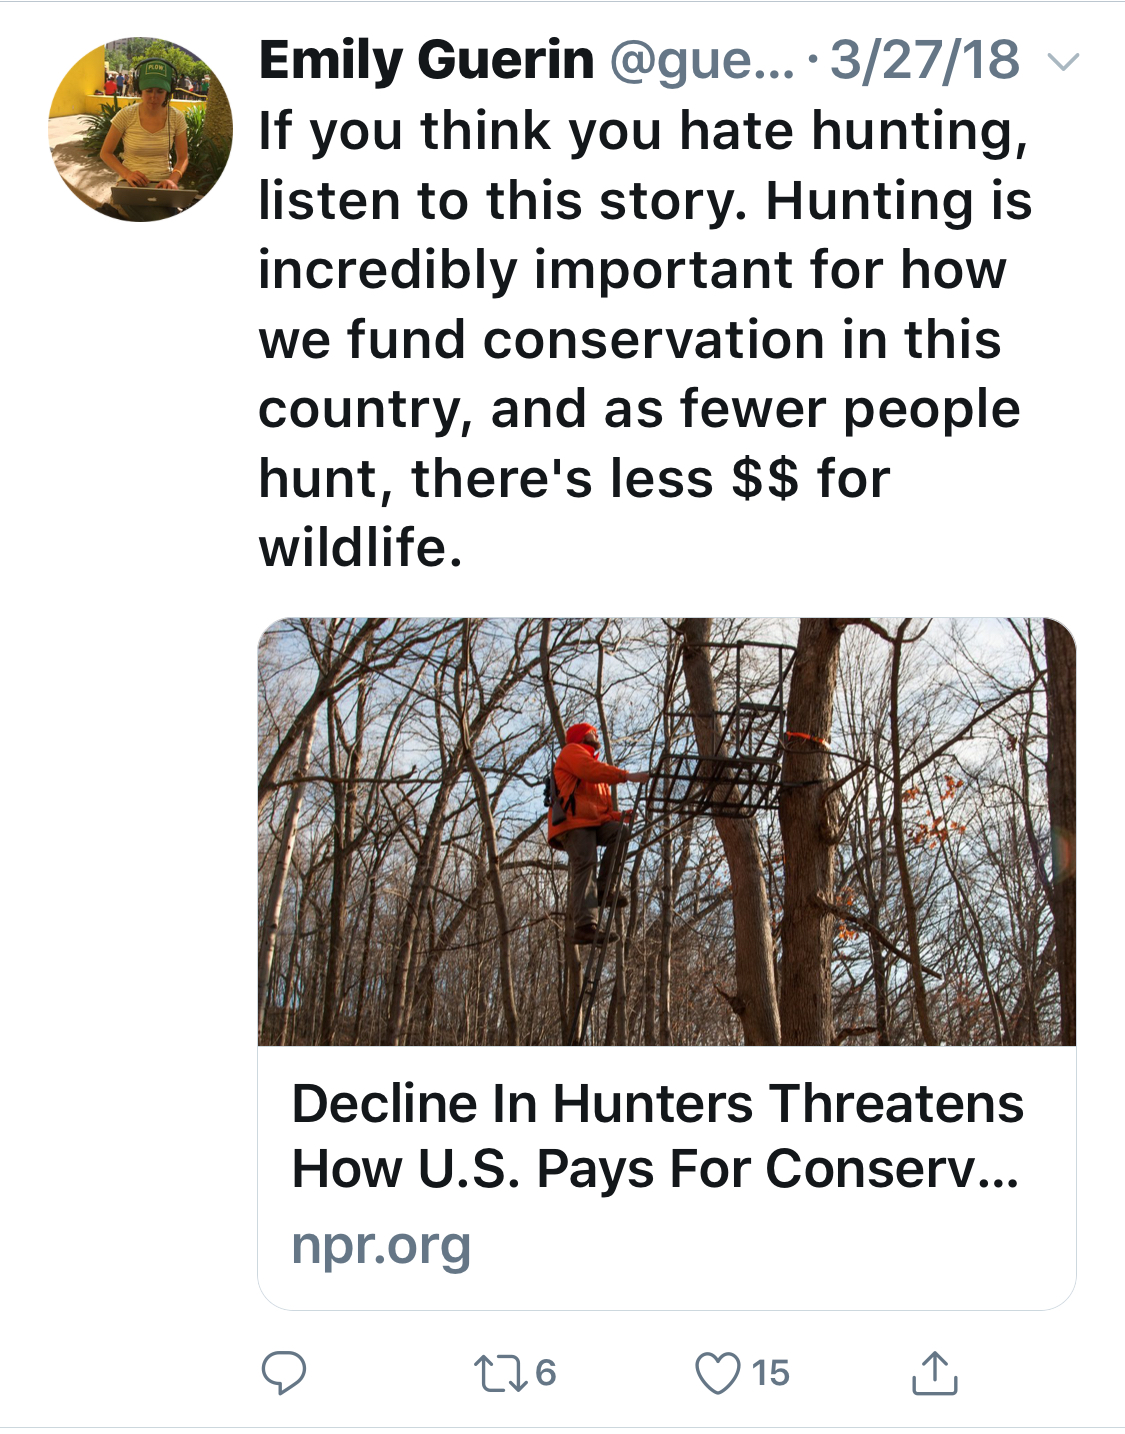Click the reply speech bubble icon
The height and width of the screenshot is (1434, 1125).
click(x=283, y=1372)
